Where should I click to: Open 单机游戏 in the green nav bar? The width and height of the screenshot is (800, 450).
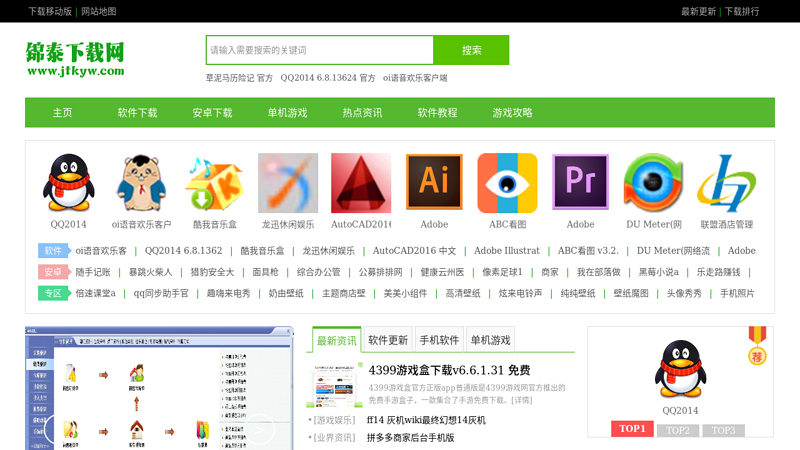pos(287,113)
